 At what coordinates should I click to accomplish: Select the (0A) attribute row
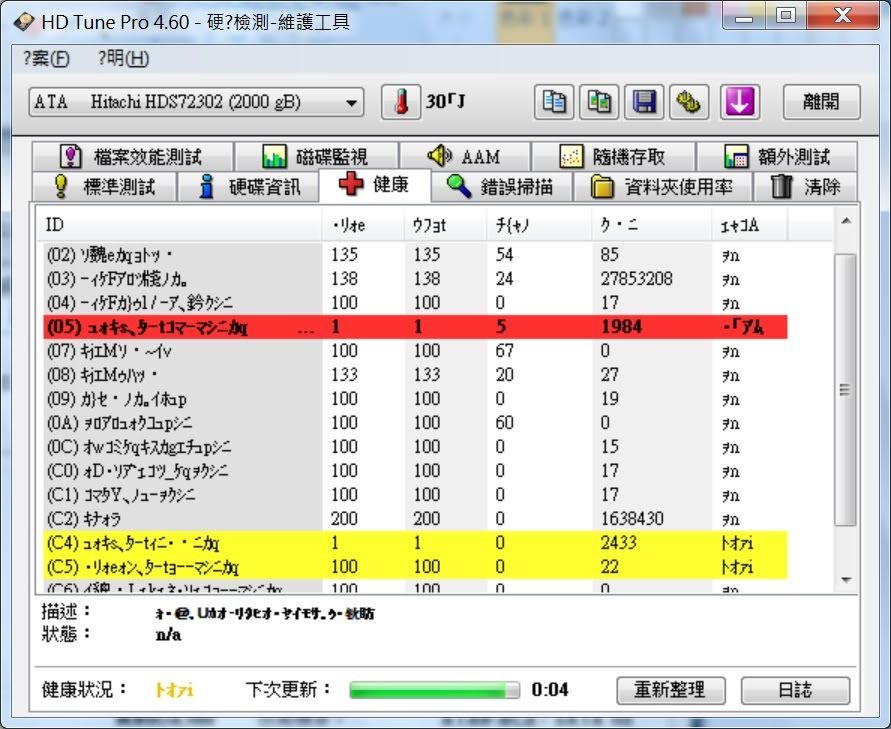point(415,423)
